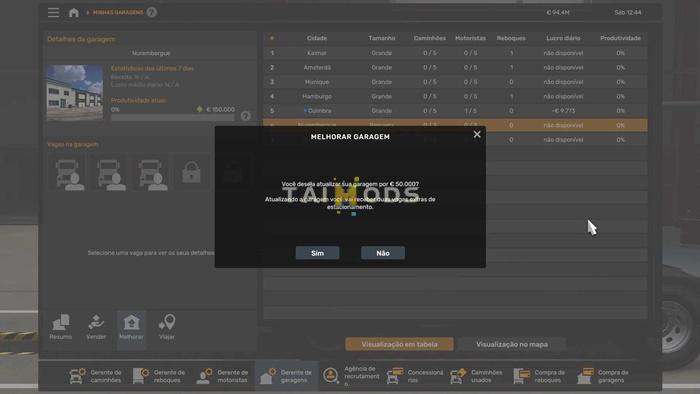Image resolution: width=700 pixels, height=394 pixels.
Task: Sort by Caminhões column header
Action: coord(429,38)
